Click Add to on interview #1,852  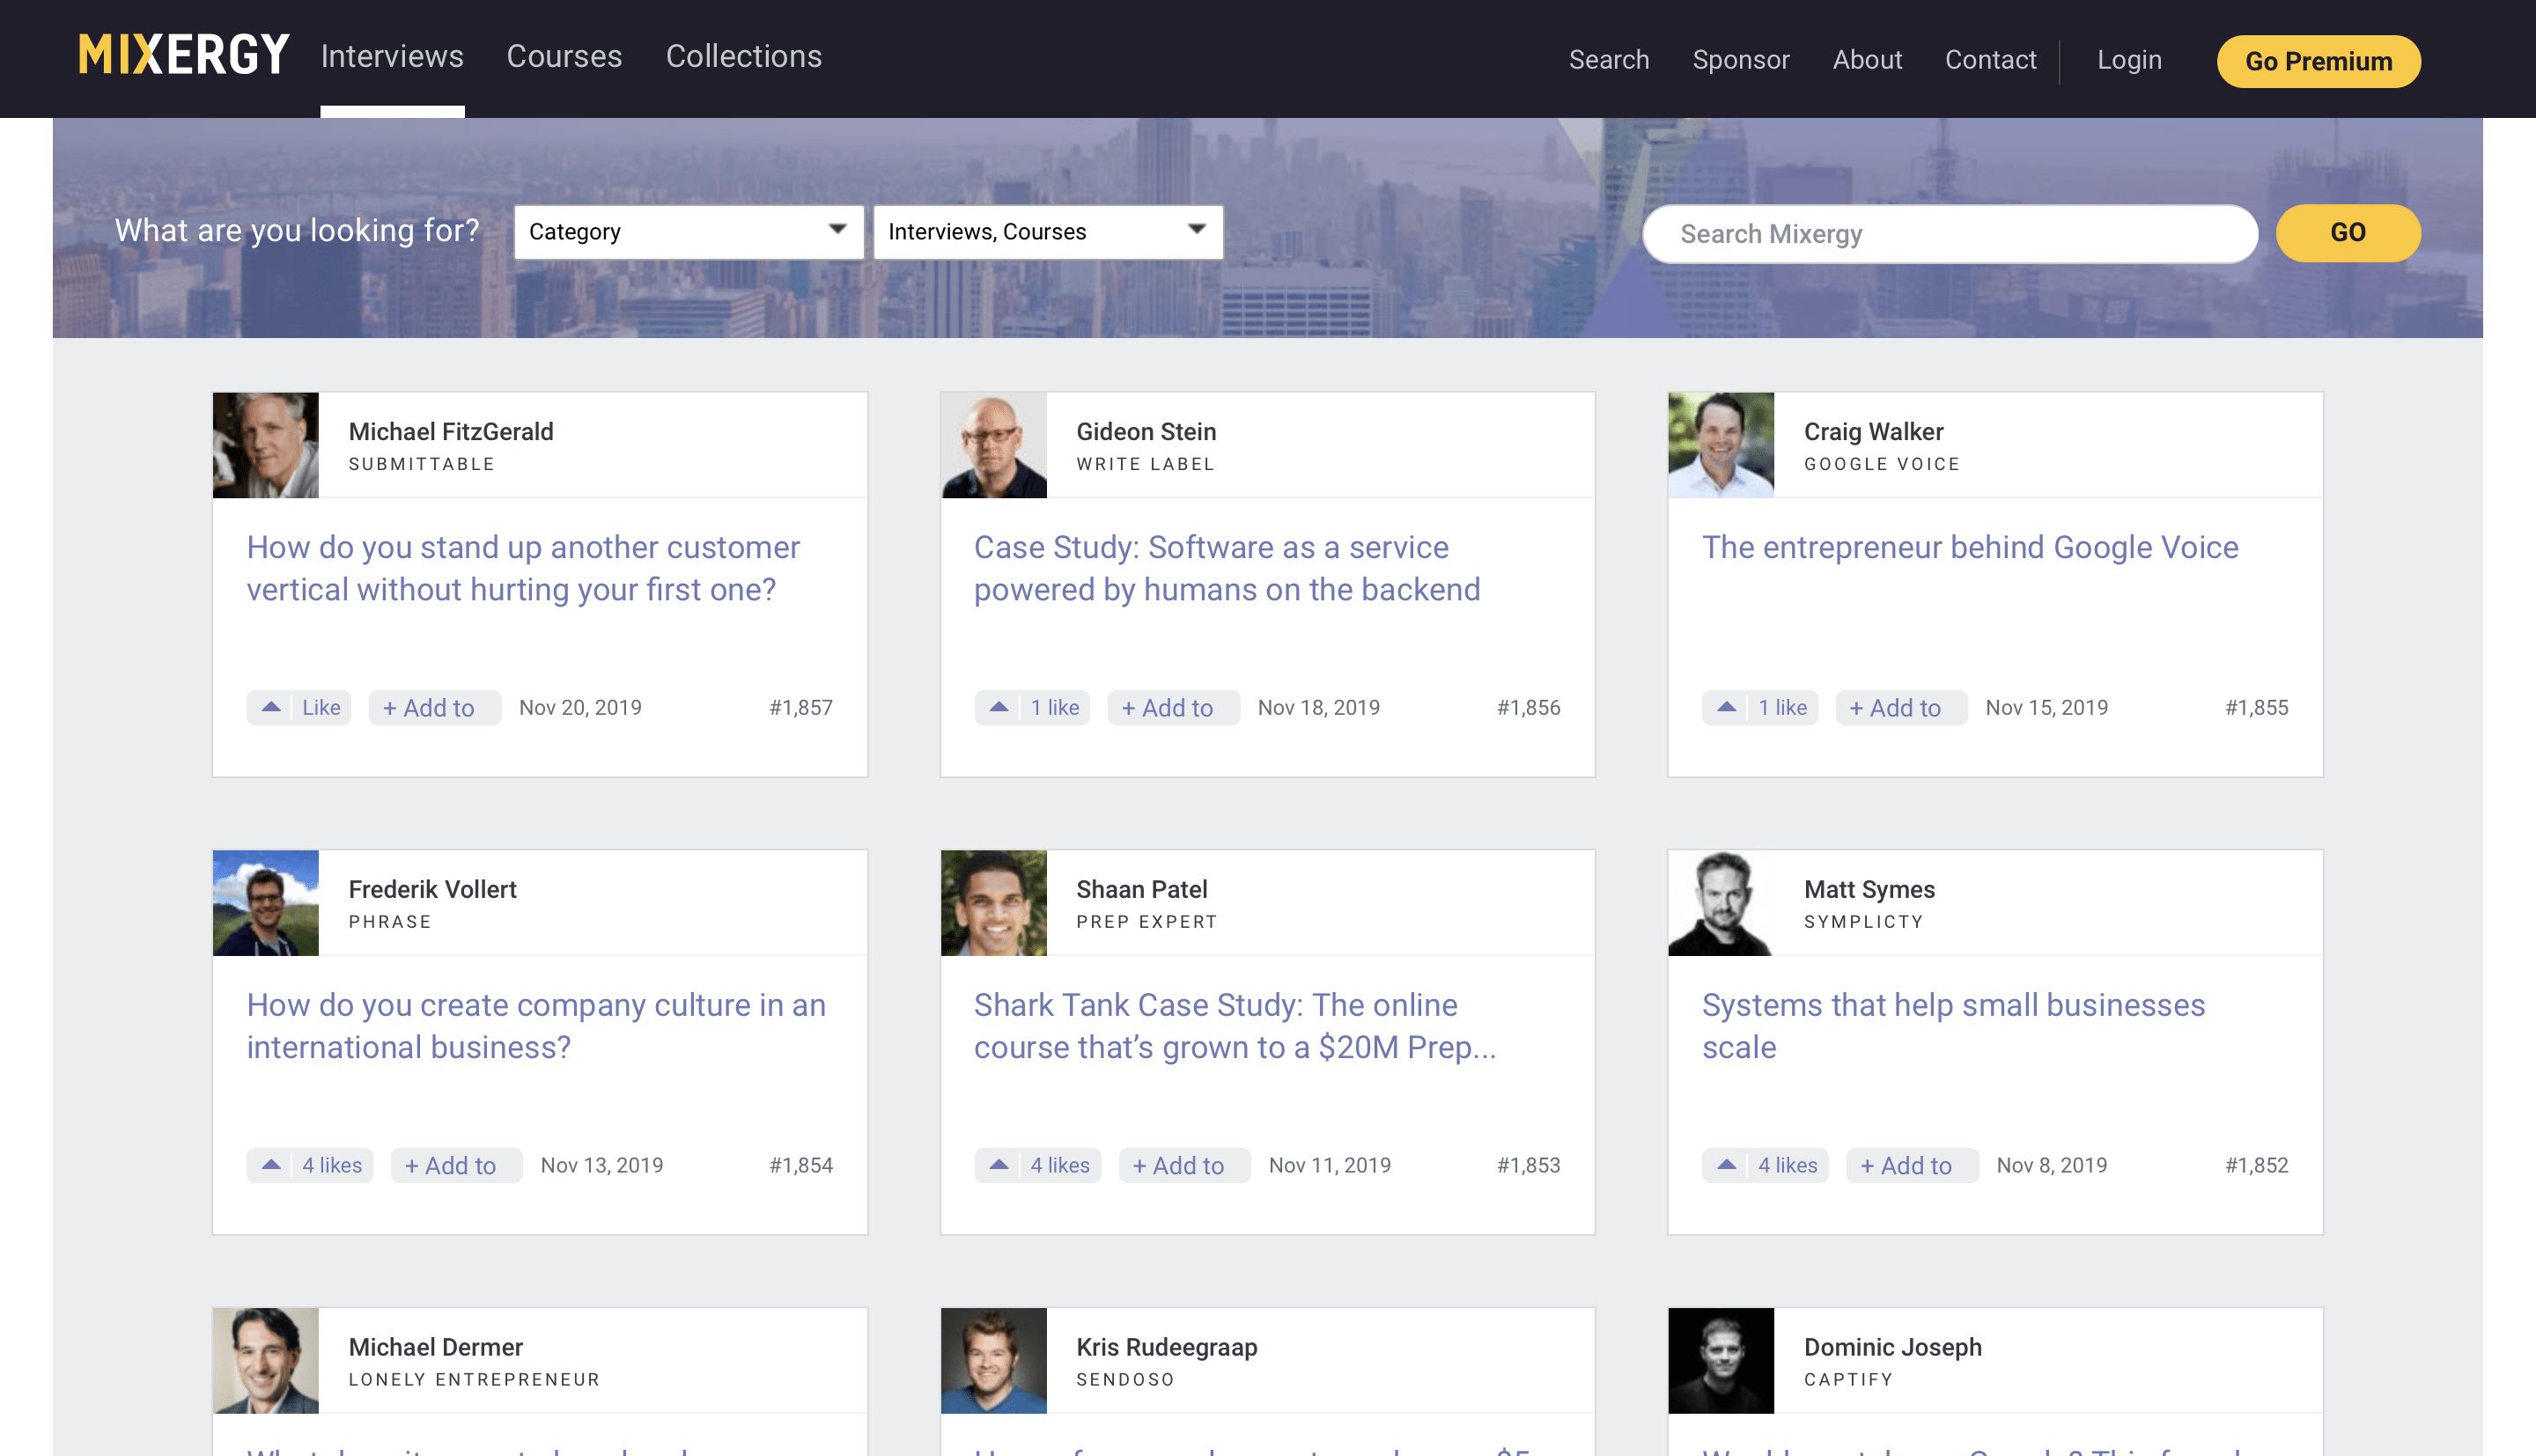[x=1912, y=1166]
